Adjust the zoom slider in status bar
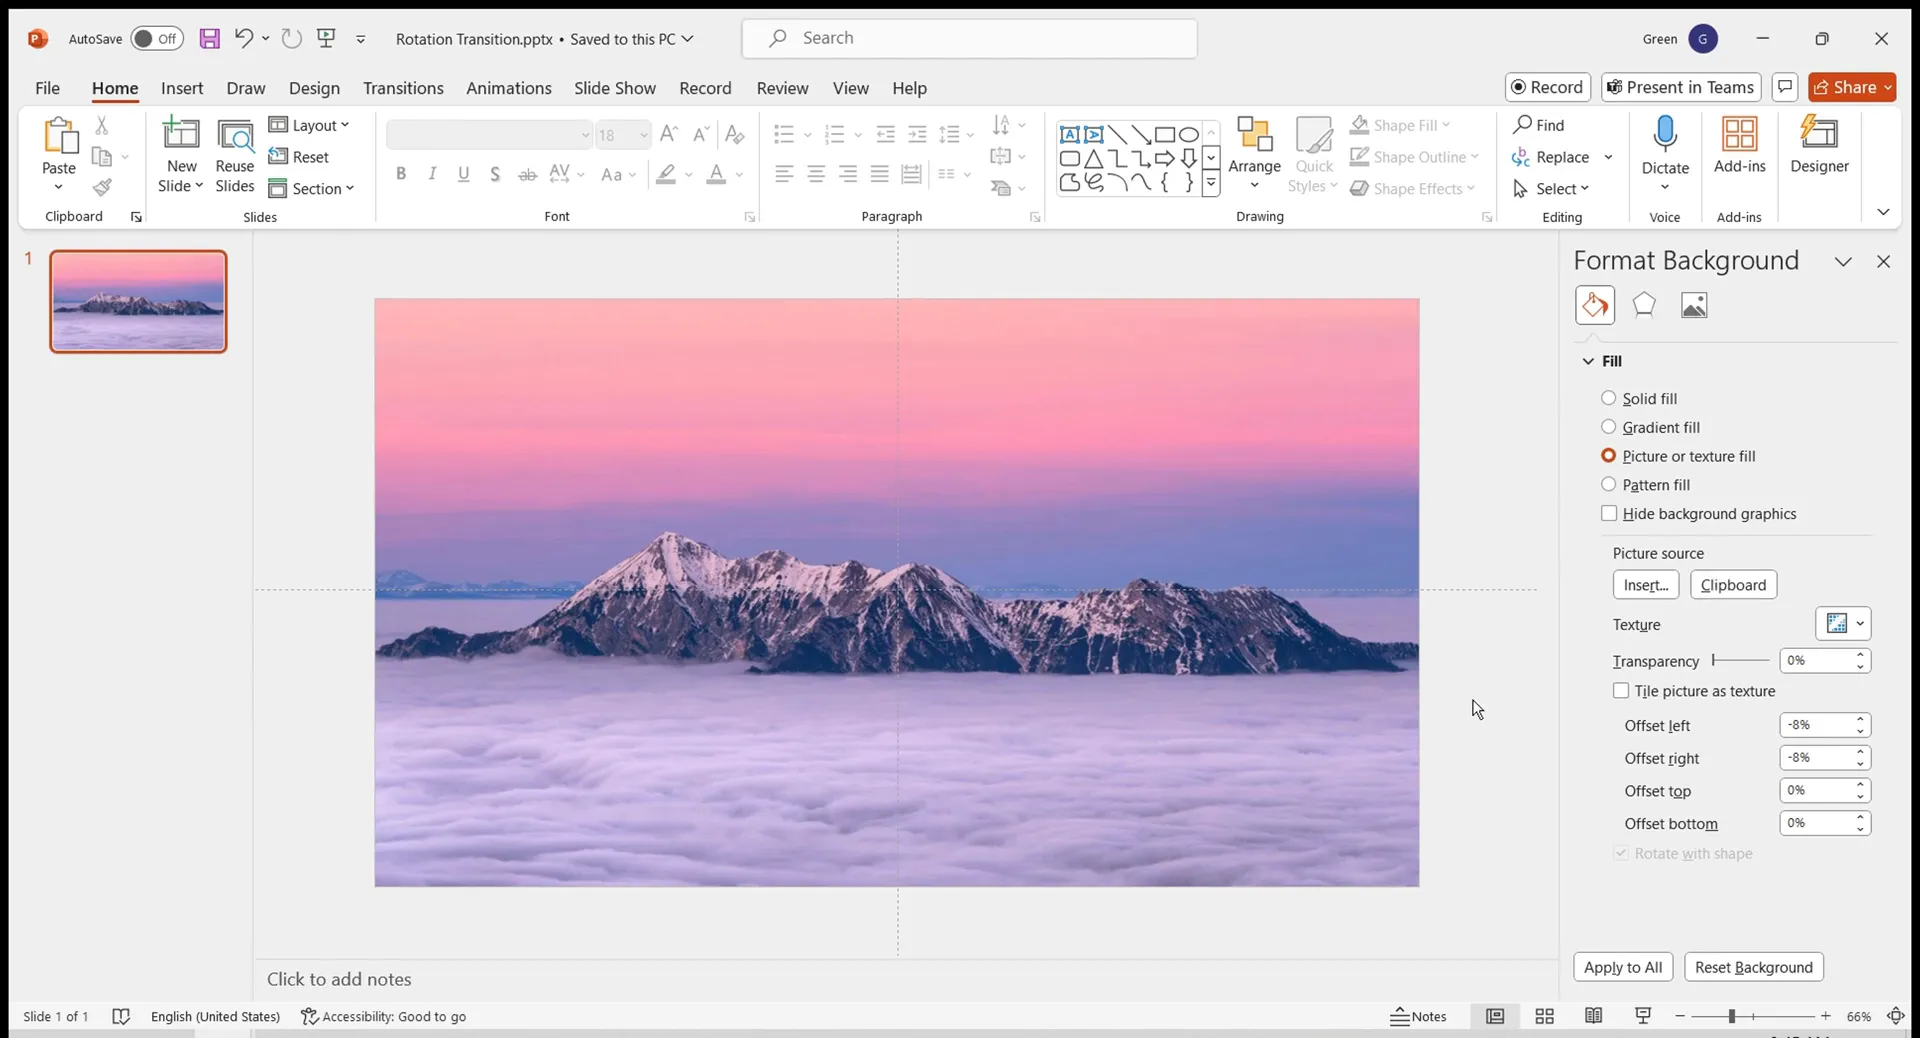Screen dimensions: 1920x1038 [1752, 1016]
